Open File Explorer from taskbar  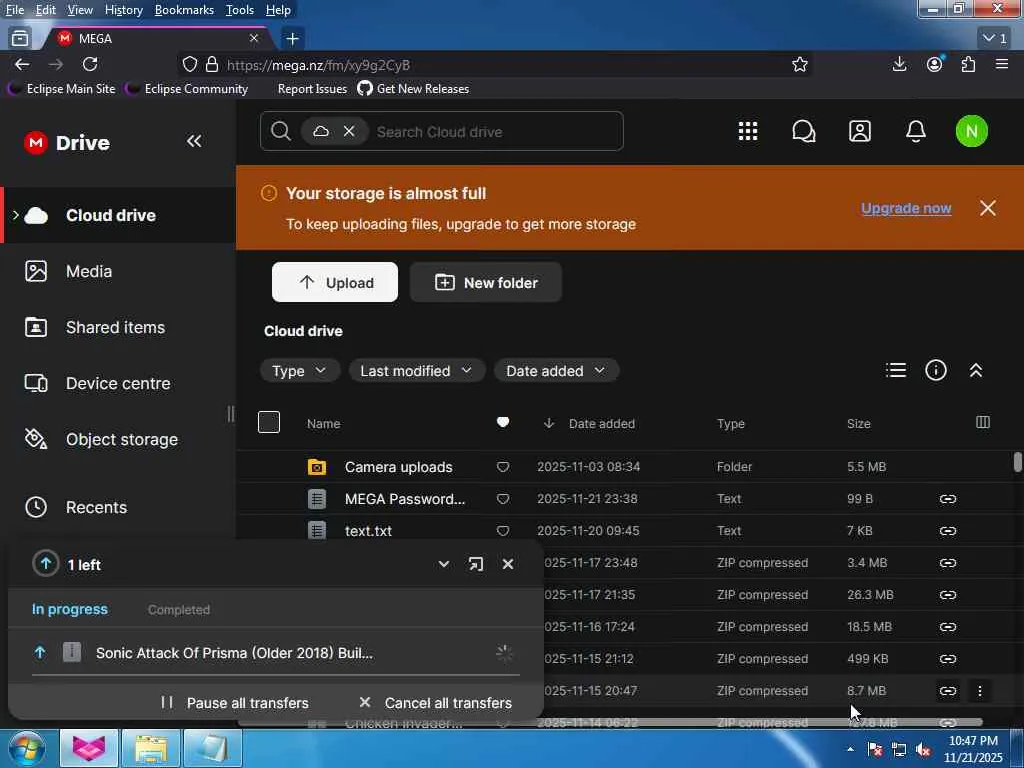[x=151, y=748]
